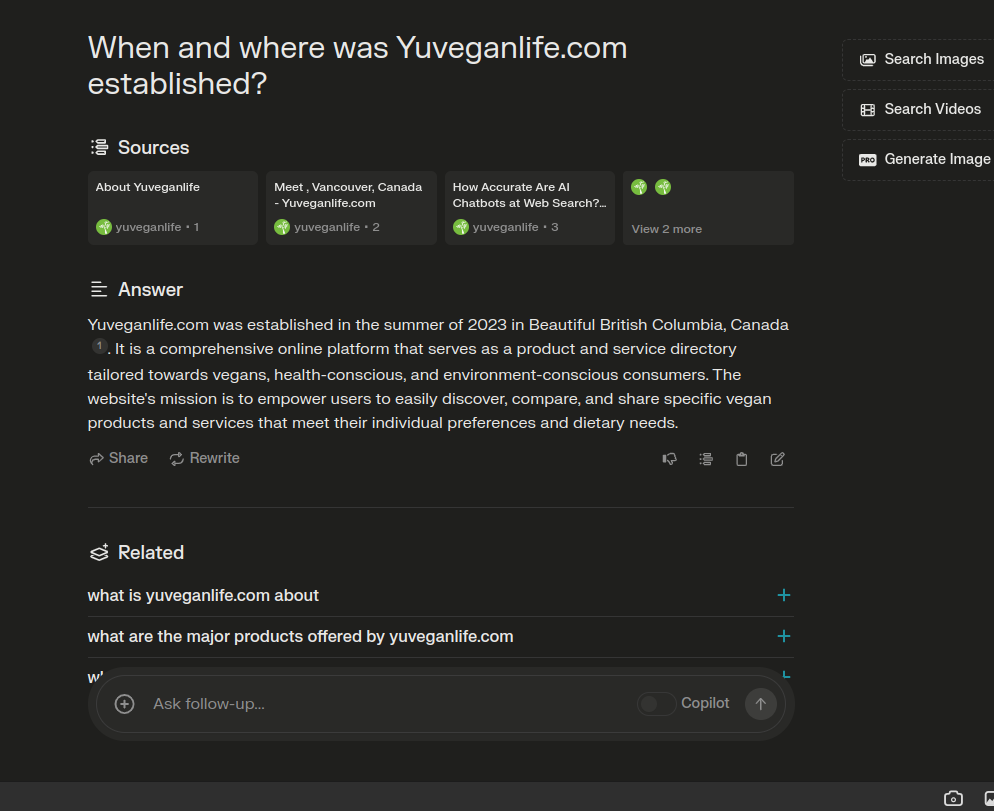Click yuveganlife favicon on source 1
Screen dimensions: 994x811
click(x=104, y=227)
